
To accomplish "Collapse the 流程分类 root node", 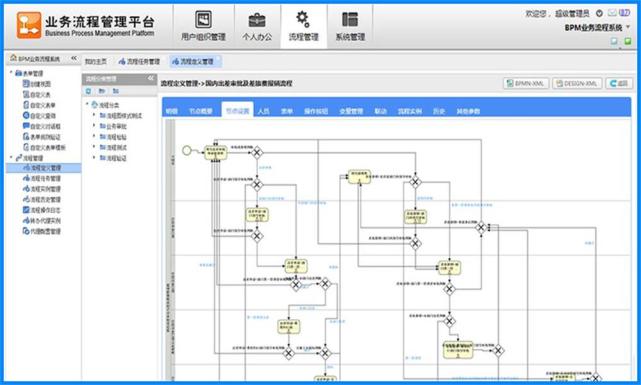I will (x=87, y=104).
